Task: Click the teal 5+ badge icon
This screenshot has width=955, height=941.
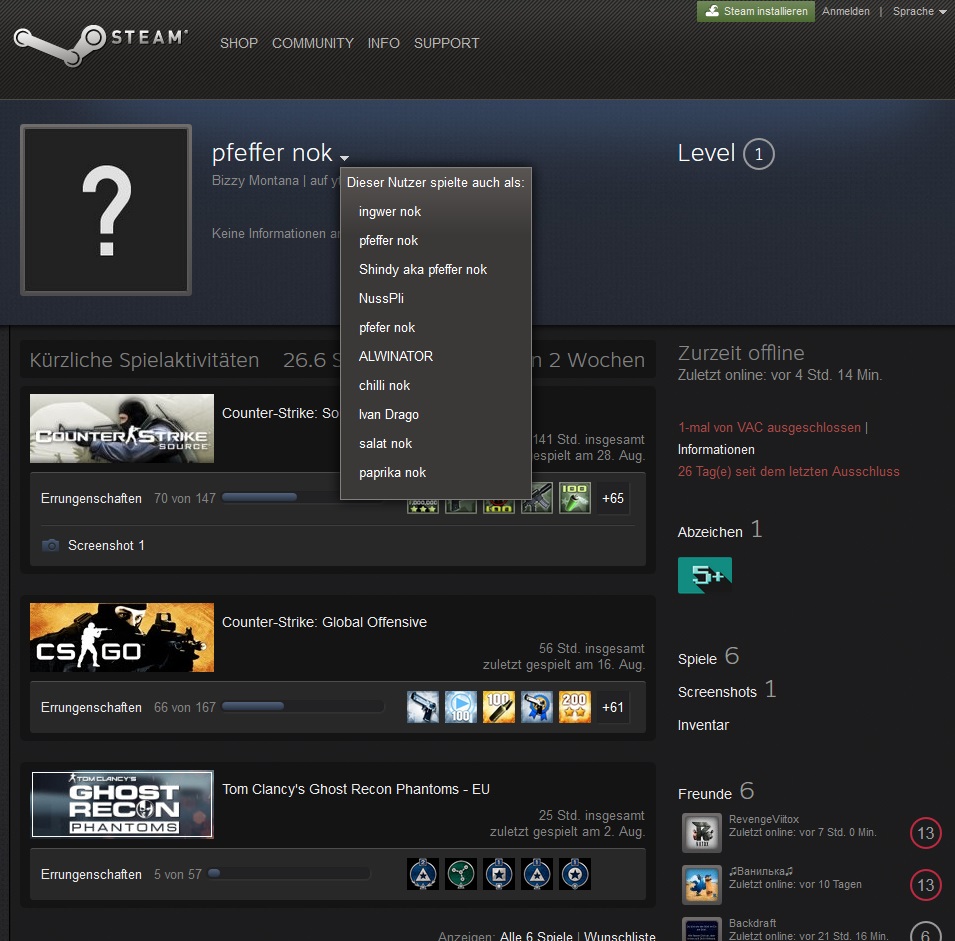Action: click(705, 575)
